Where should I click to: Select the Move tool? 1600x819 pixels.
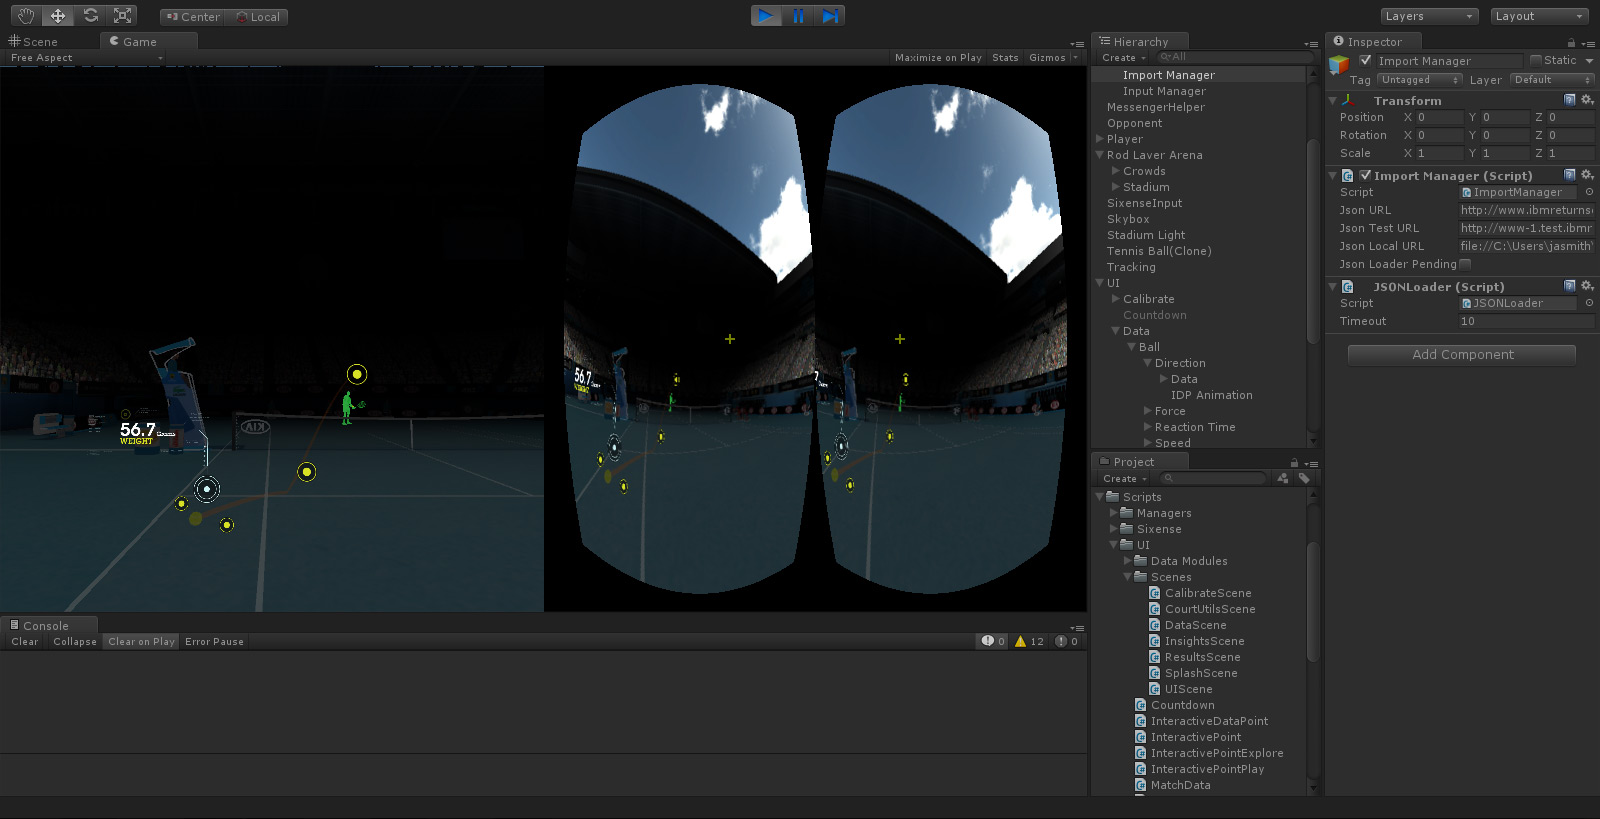[58, 16]
